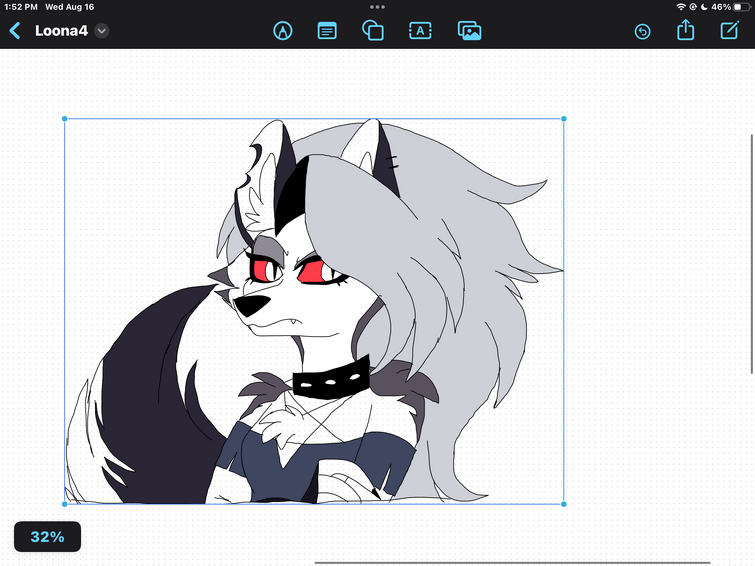Tap the Loona4 board title text
The height and width of the screenshot is (566, 755).
(61, 31)
